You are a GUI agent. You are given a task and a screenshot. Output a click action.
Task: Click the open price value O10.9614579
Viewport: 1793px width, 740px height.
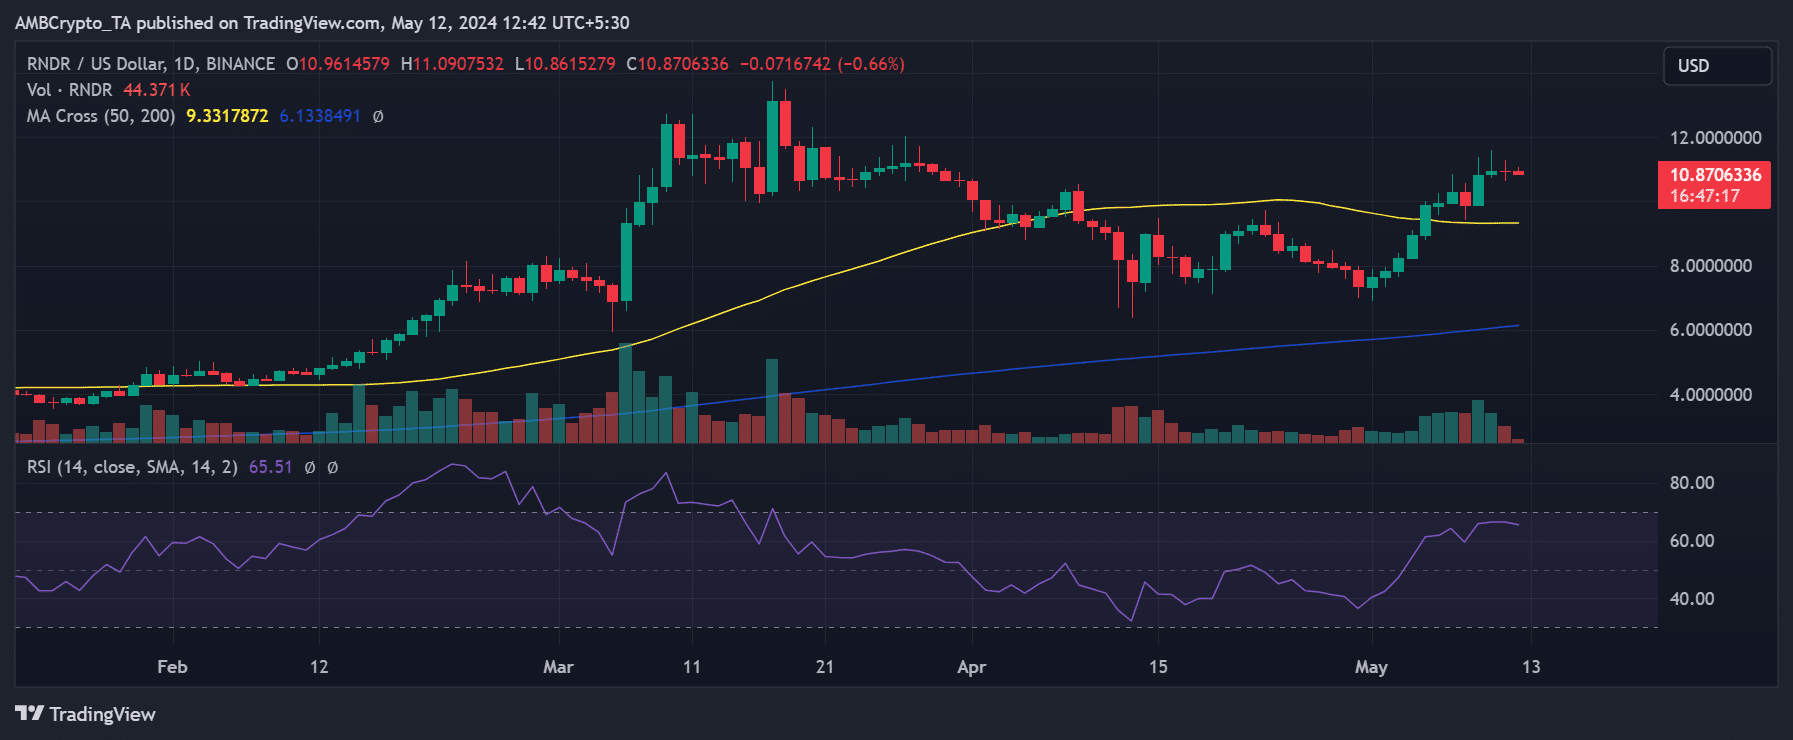(338, 64)
